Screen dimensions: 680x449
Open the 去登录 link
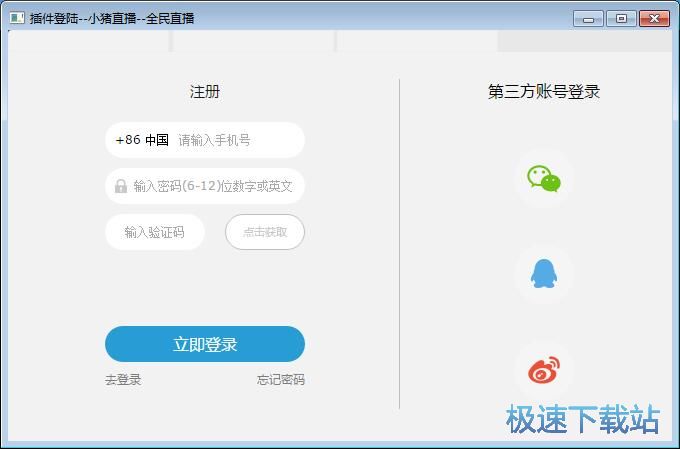[x=123, y=380]
